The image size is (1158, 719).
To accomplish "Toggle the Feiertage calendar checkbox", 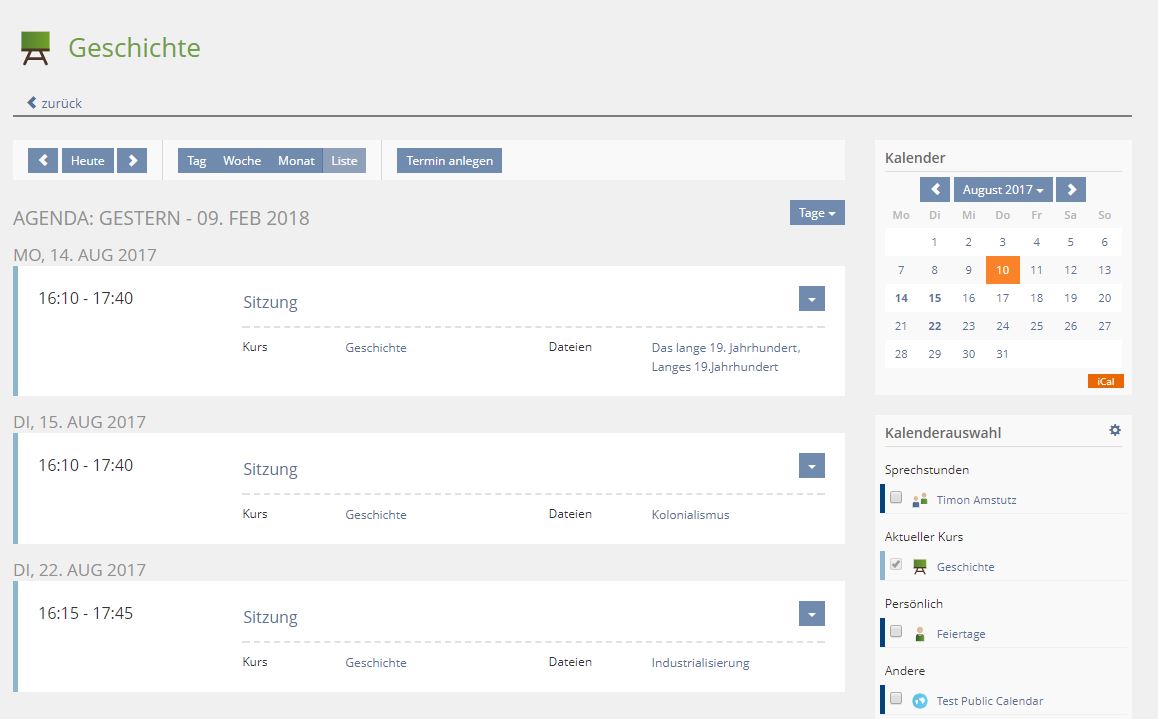I will [896, 632].
